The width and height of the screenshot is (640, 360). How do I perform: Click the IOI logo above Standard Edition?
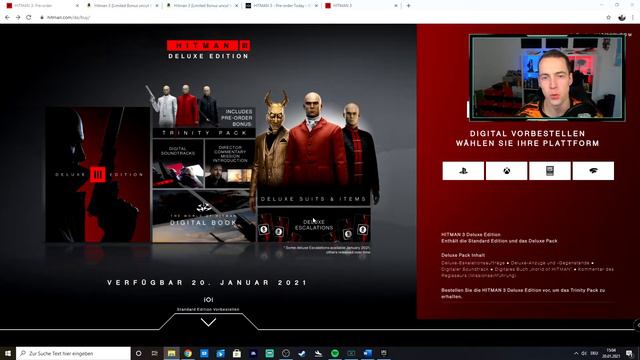pos(208,300)
